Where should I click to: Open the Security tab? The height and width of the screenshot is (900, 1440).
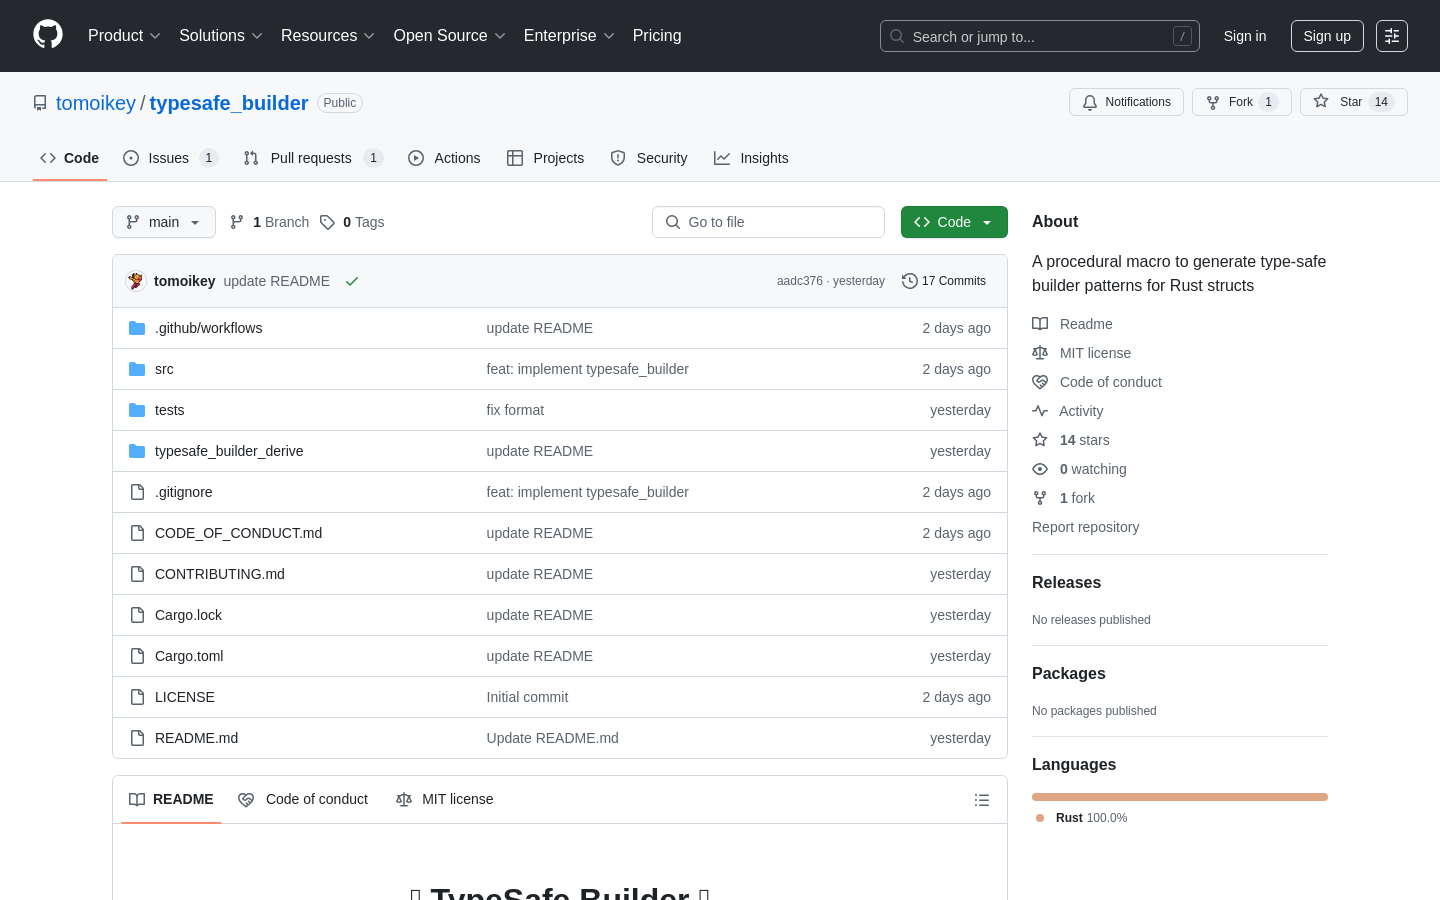coord(649,158)
